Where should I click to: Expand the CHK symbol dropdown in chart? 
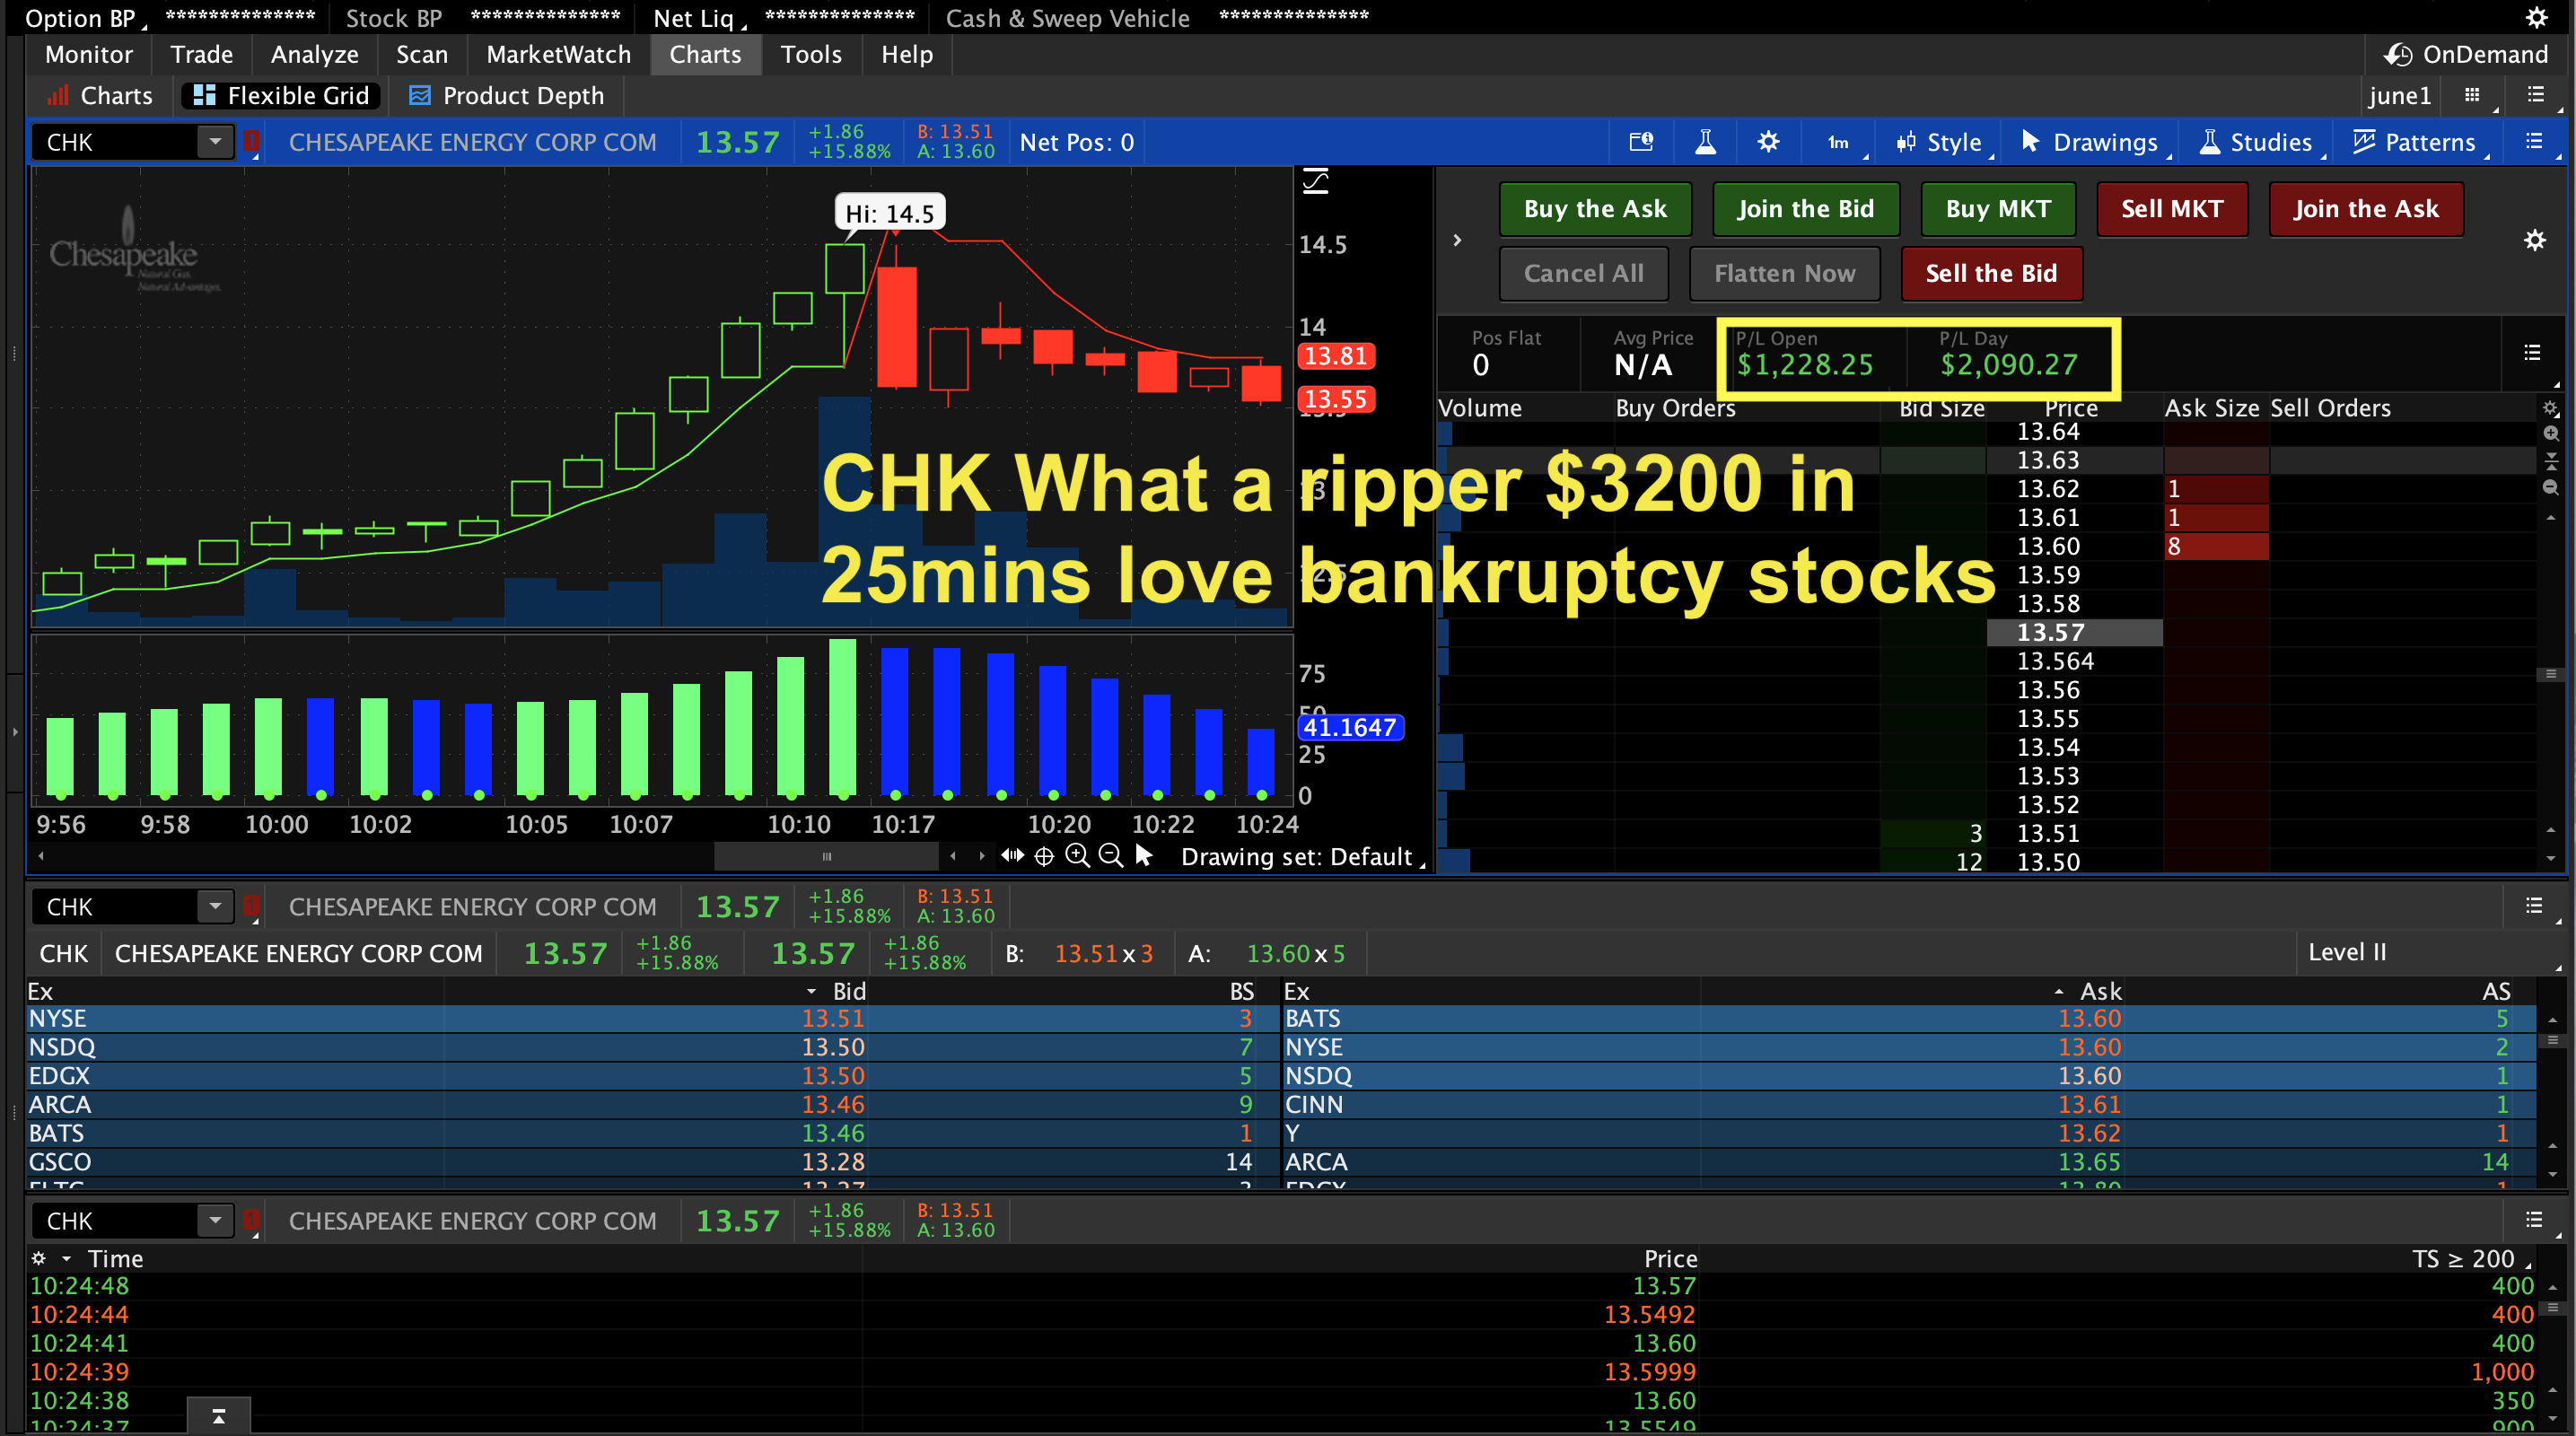pyautogui.click(x=215, y=142)
